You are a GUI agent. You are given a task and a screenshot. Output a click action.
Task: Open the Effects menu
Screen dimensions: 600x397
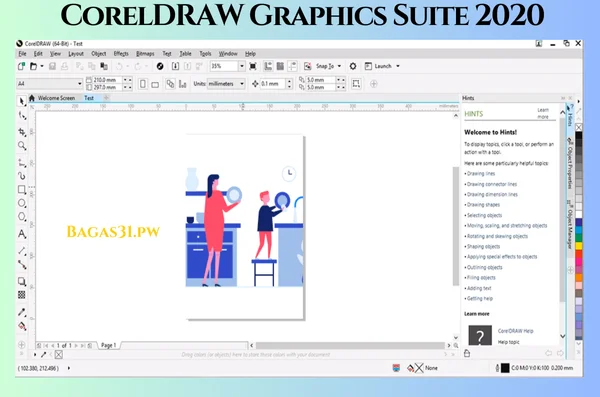[x=121, y=54]
